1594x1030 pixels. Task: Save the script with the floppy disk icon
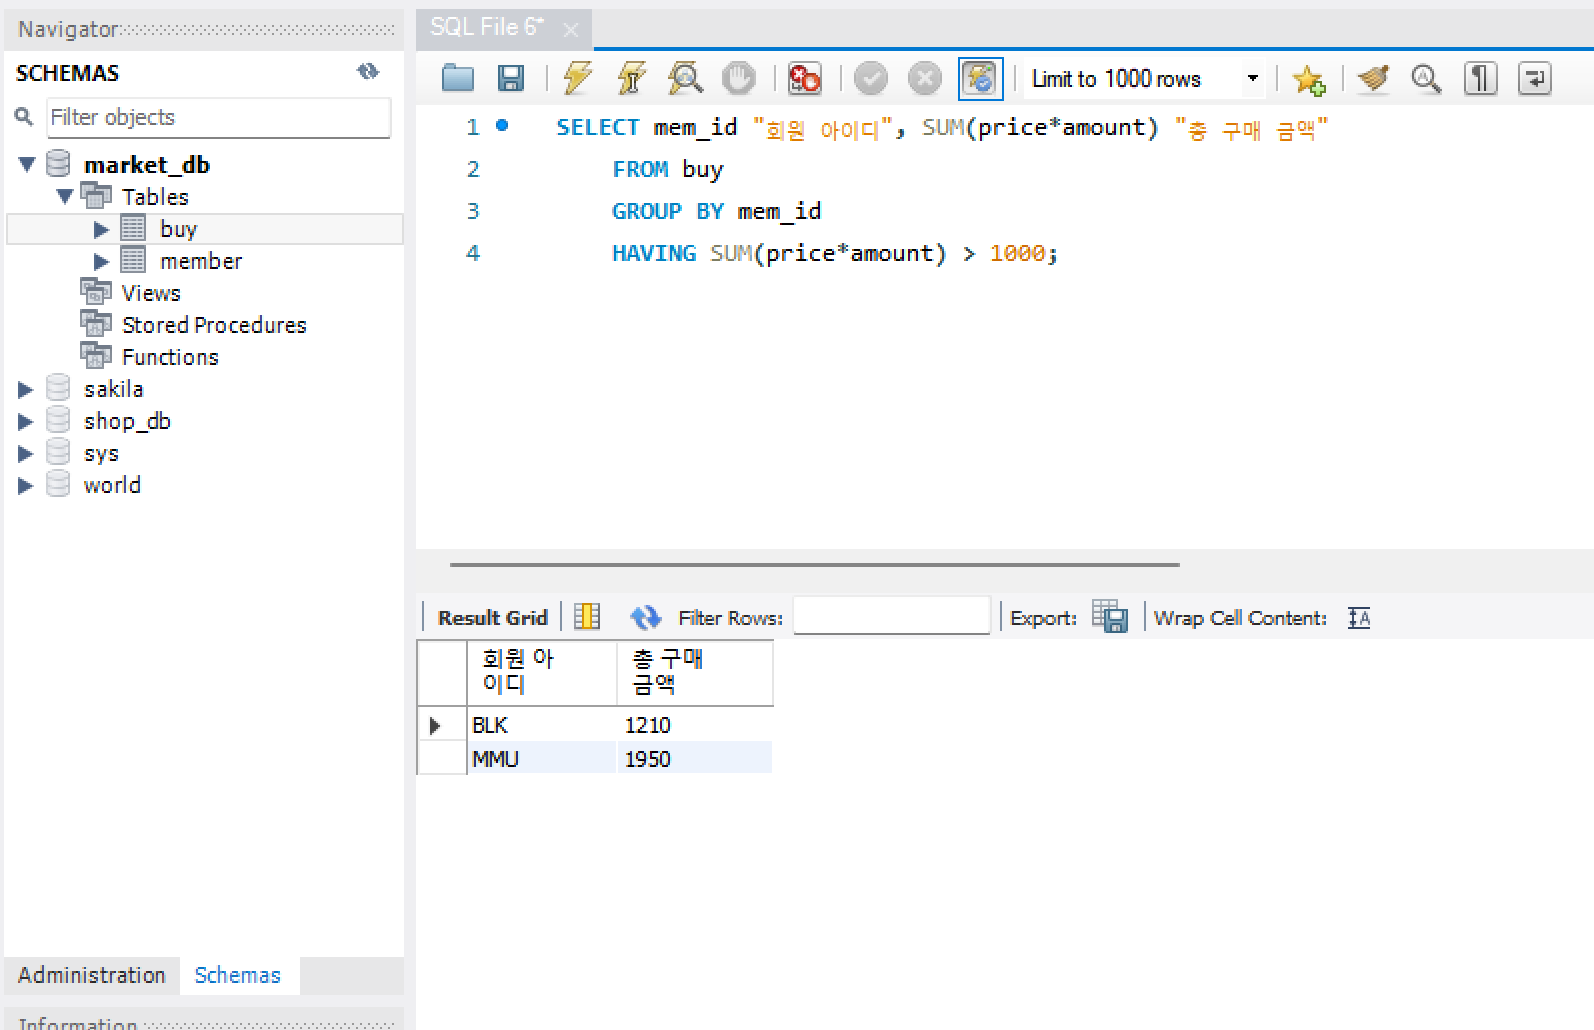[511, 78]
